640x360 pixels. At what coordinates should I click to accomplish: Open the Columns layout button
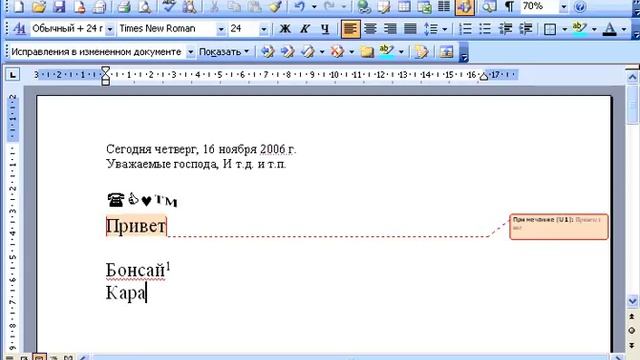444,6
